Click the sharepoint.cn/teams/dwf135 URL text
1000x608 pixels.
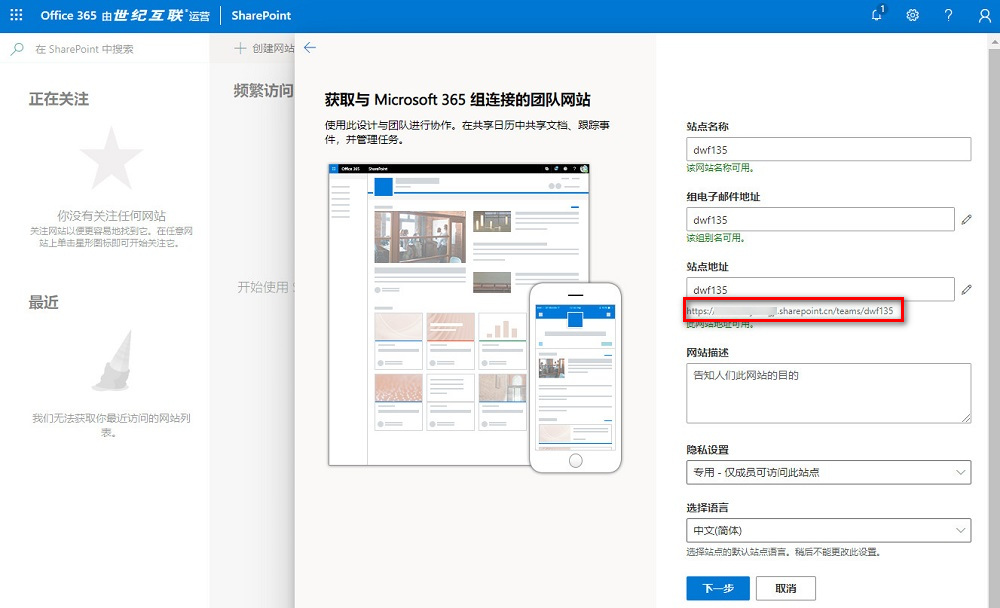[835, 311]
